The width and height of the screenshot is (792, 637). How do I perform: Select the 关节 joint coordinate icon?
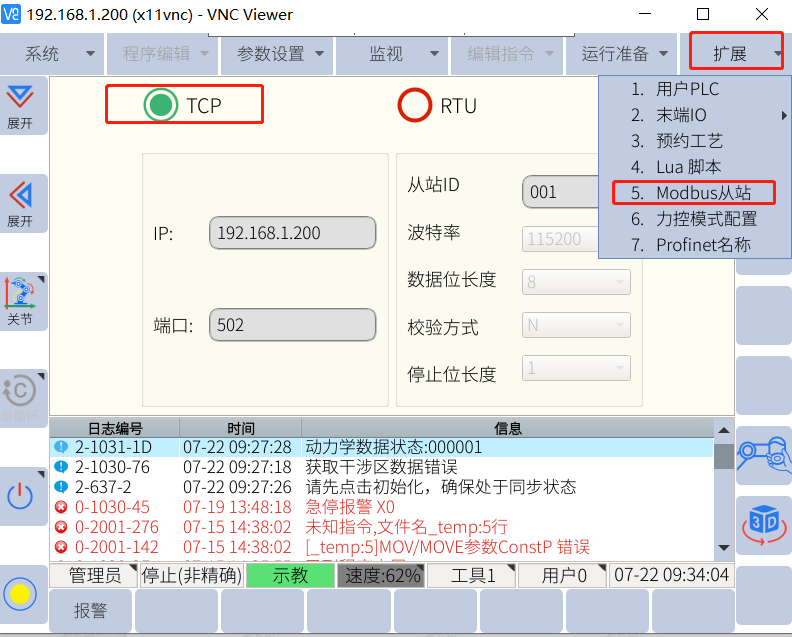pyautogui.click(x=20, y=301)
